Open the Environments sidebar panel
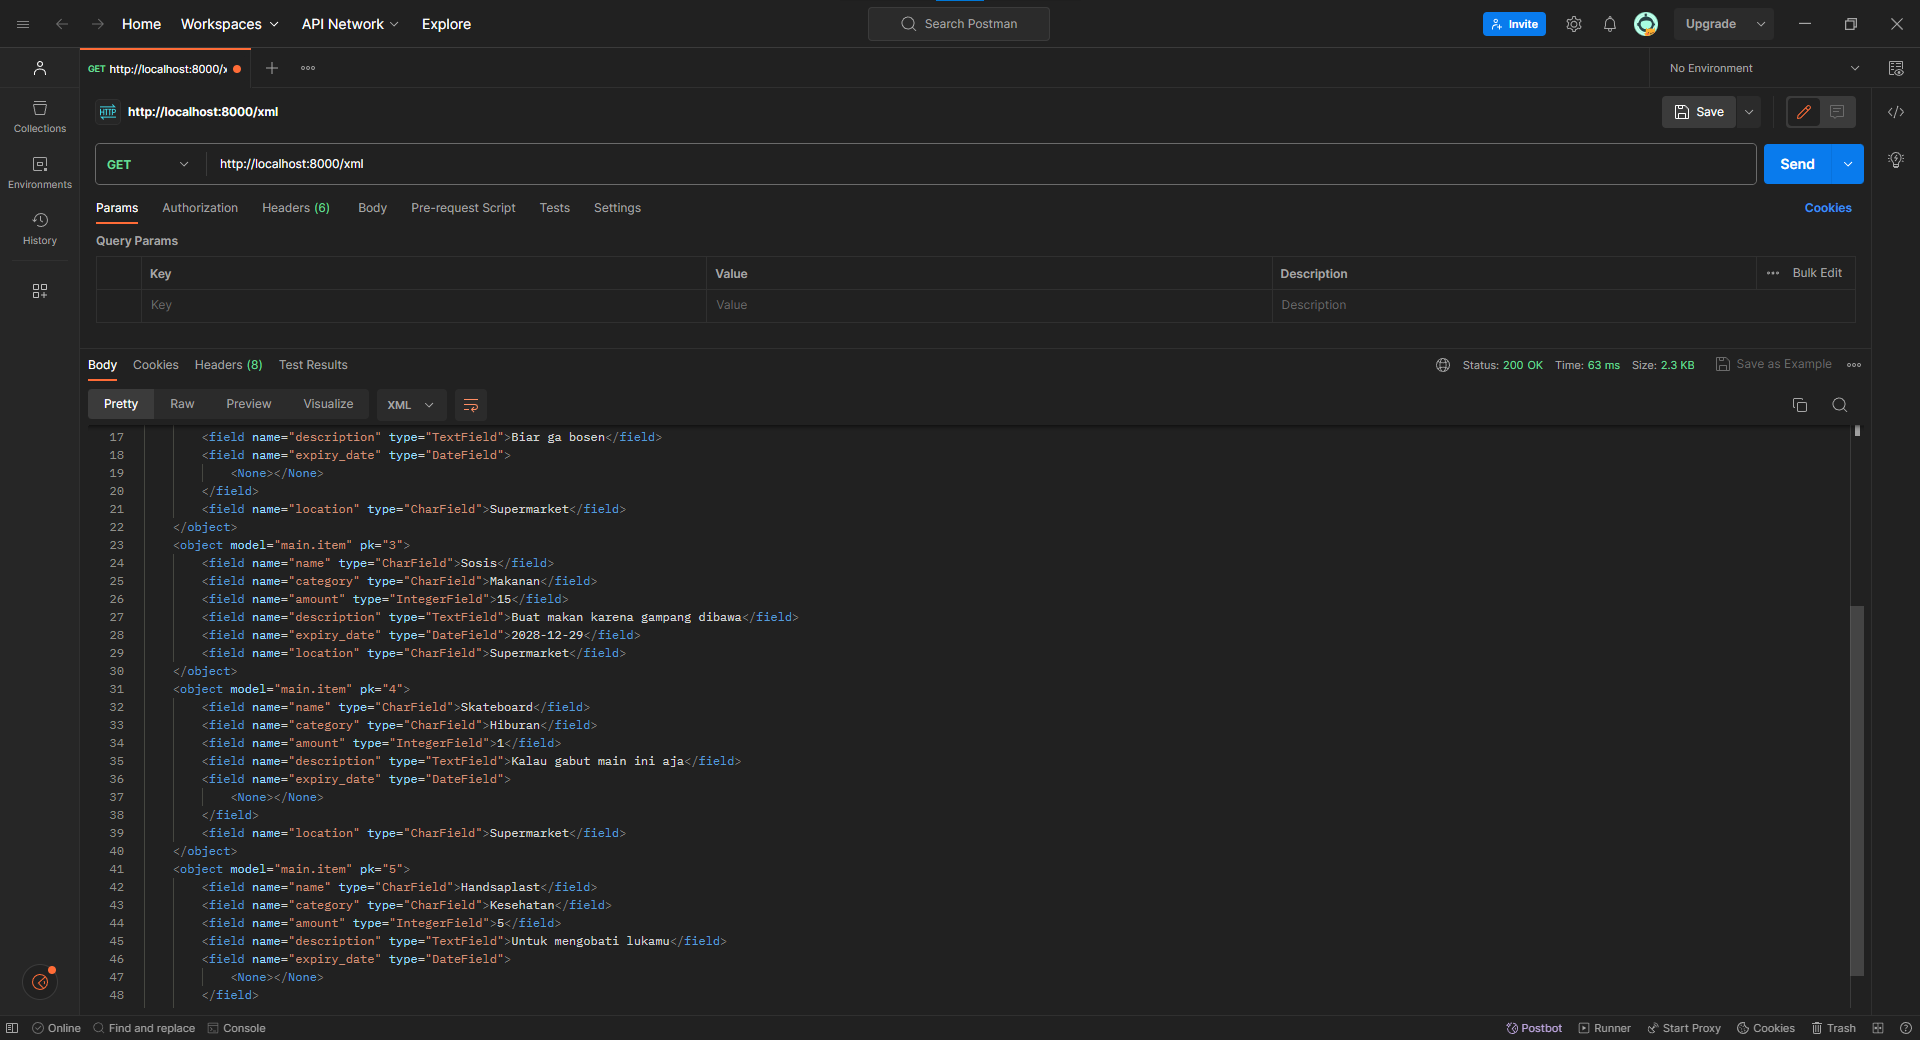1920x1040 pixels. tap(39, 172)
